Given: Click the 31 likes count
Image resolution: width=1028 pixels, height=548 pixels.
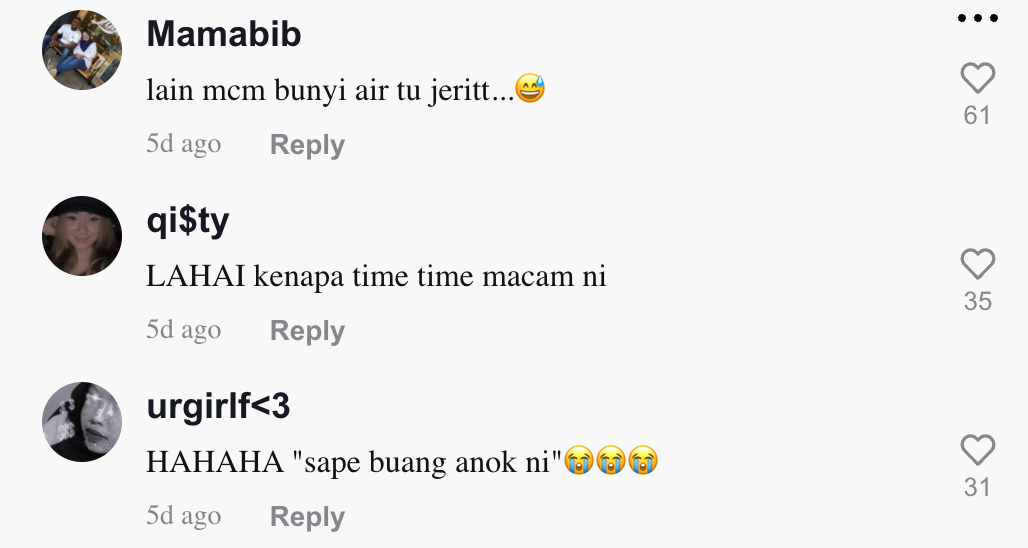Looking at the screenshot, I should [977, 488].
